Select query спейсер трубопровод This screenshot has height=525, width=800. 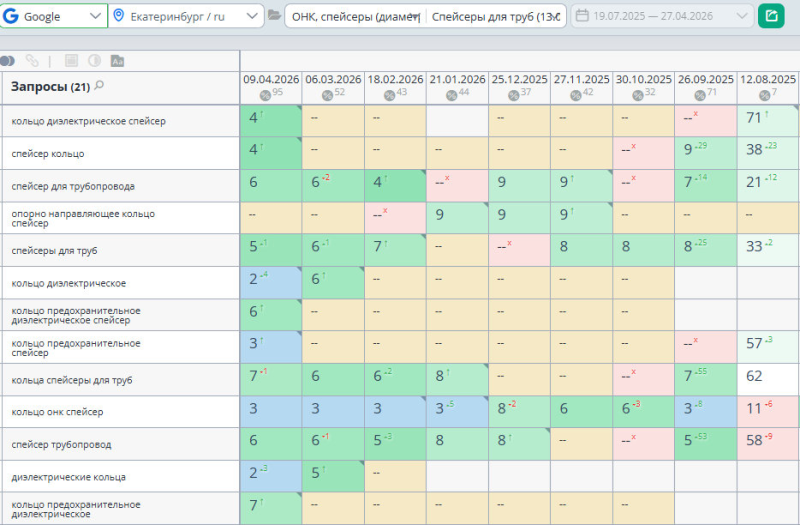tap(61, 445)
